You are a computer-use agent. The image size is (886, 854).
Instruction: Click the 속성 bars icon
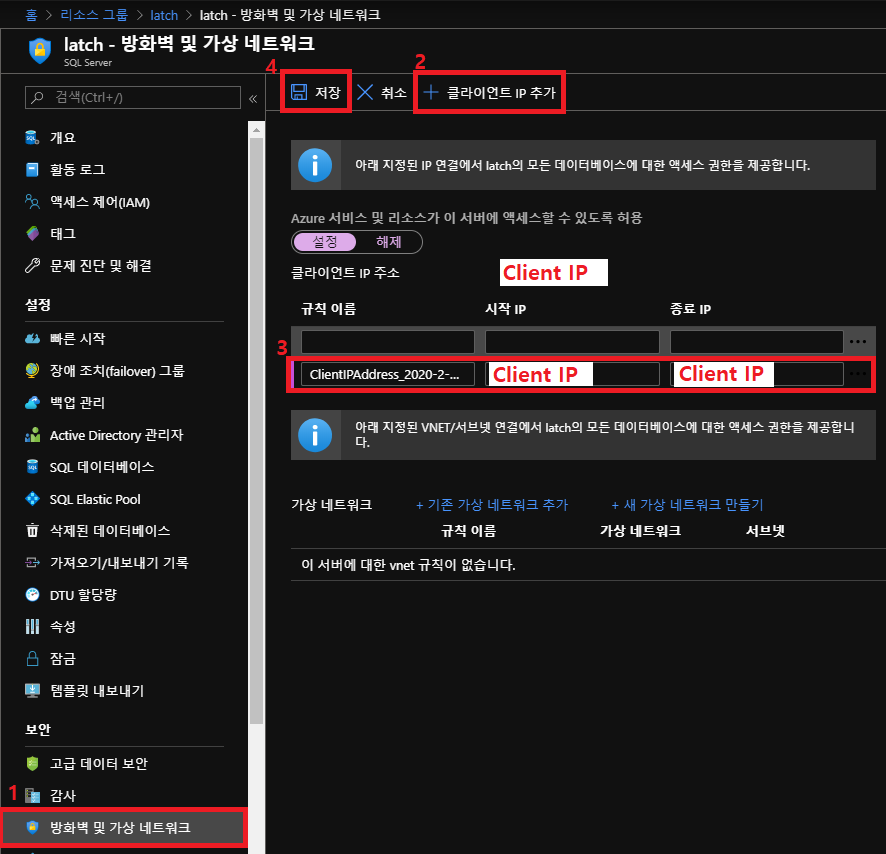pos(32,626)
